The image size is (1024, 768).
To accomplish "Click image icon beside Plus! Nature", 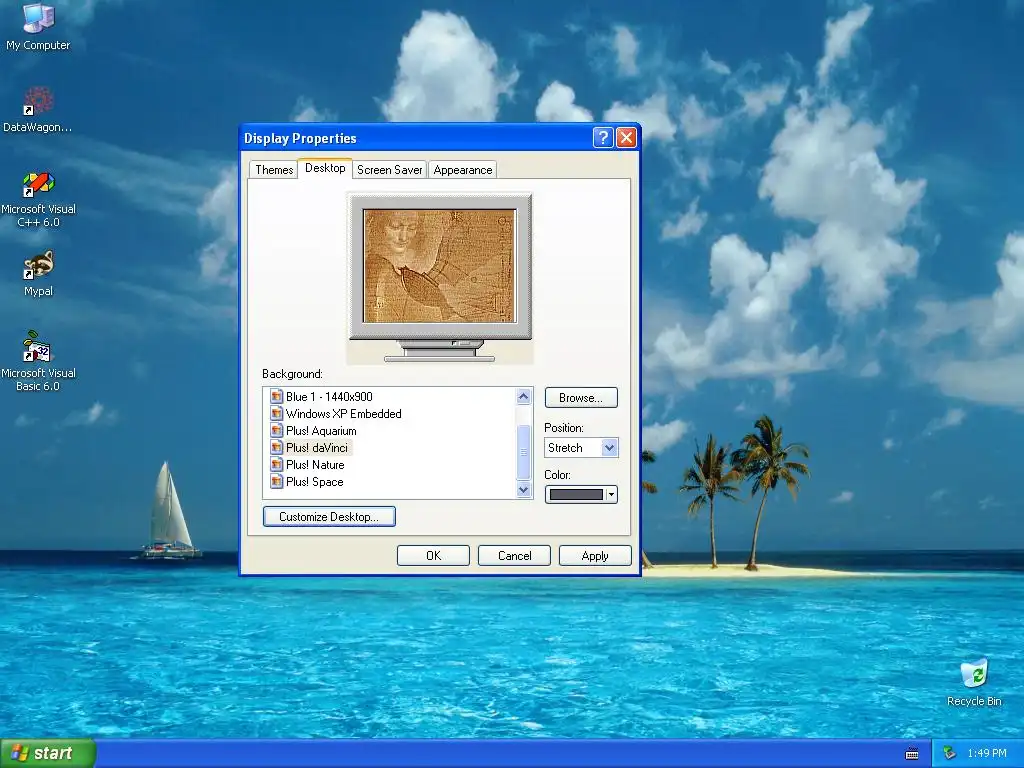I will (x=276, y=464).
